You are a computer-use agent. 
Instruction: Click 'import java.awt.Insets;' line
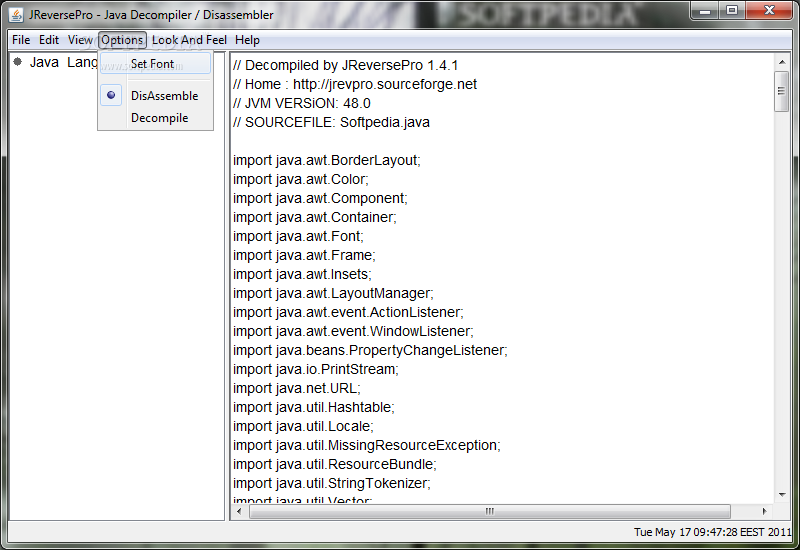click(x=302, y=274)
